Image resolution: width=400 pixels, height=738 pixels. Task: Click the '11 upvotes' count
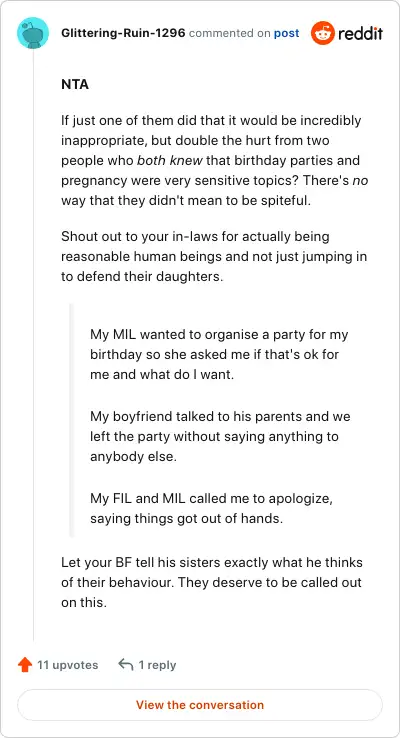coord(68,665)
